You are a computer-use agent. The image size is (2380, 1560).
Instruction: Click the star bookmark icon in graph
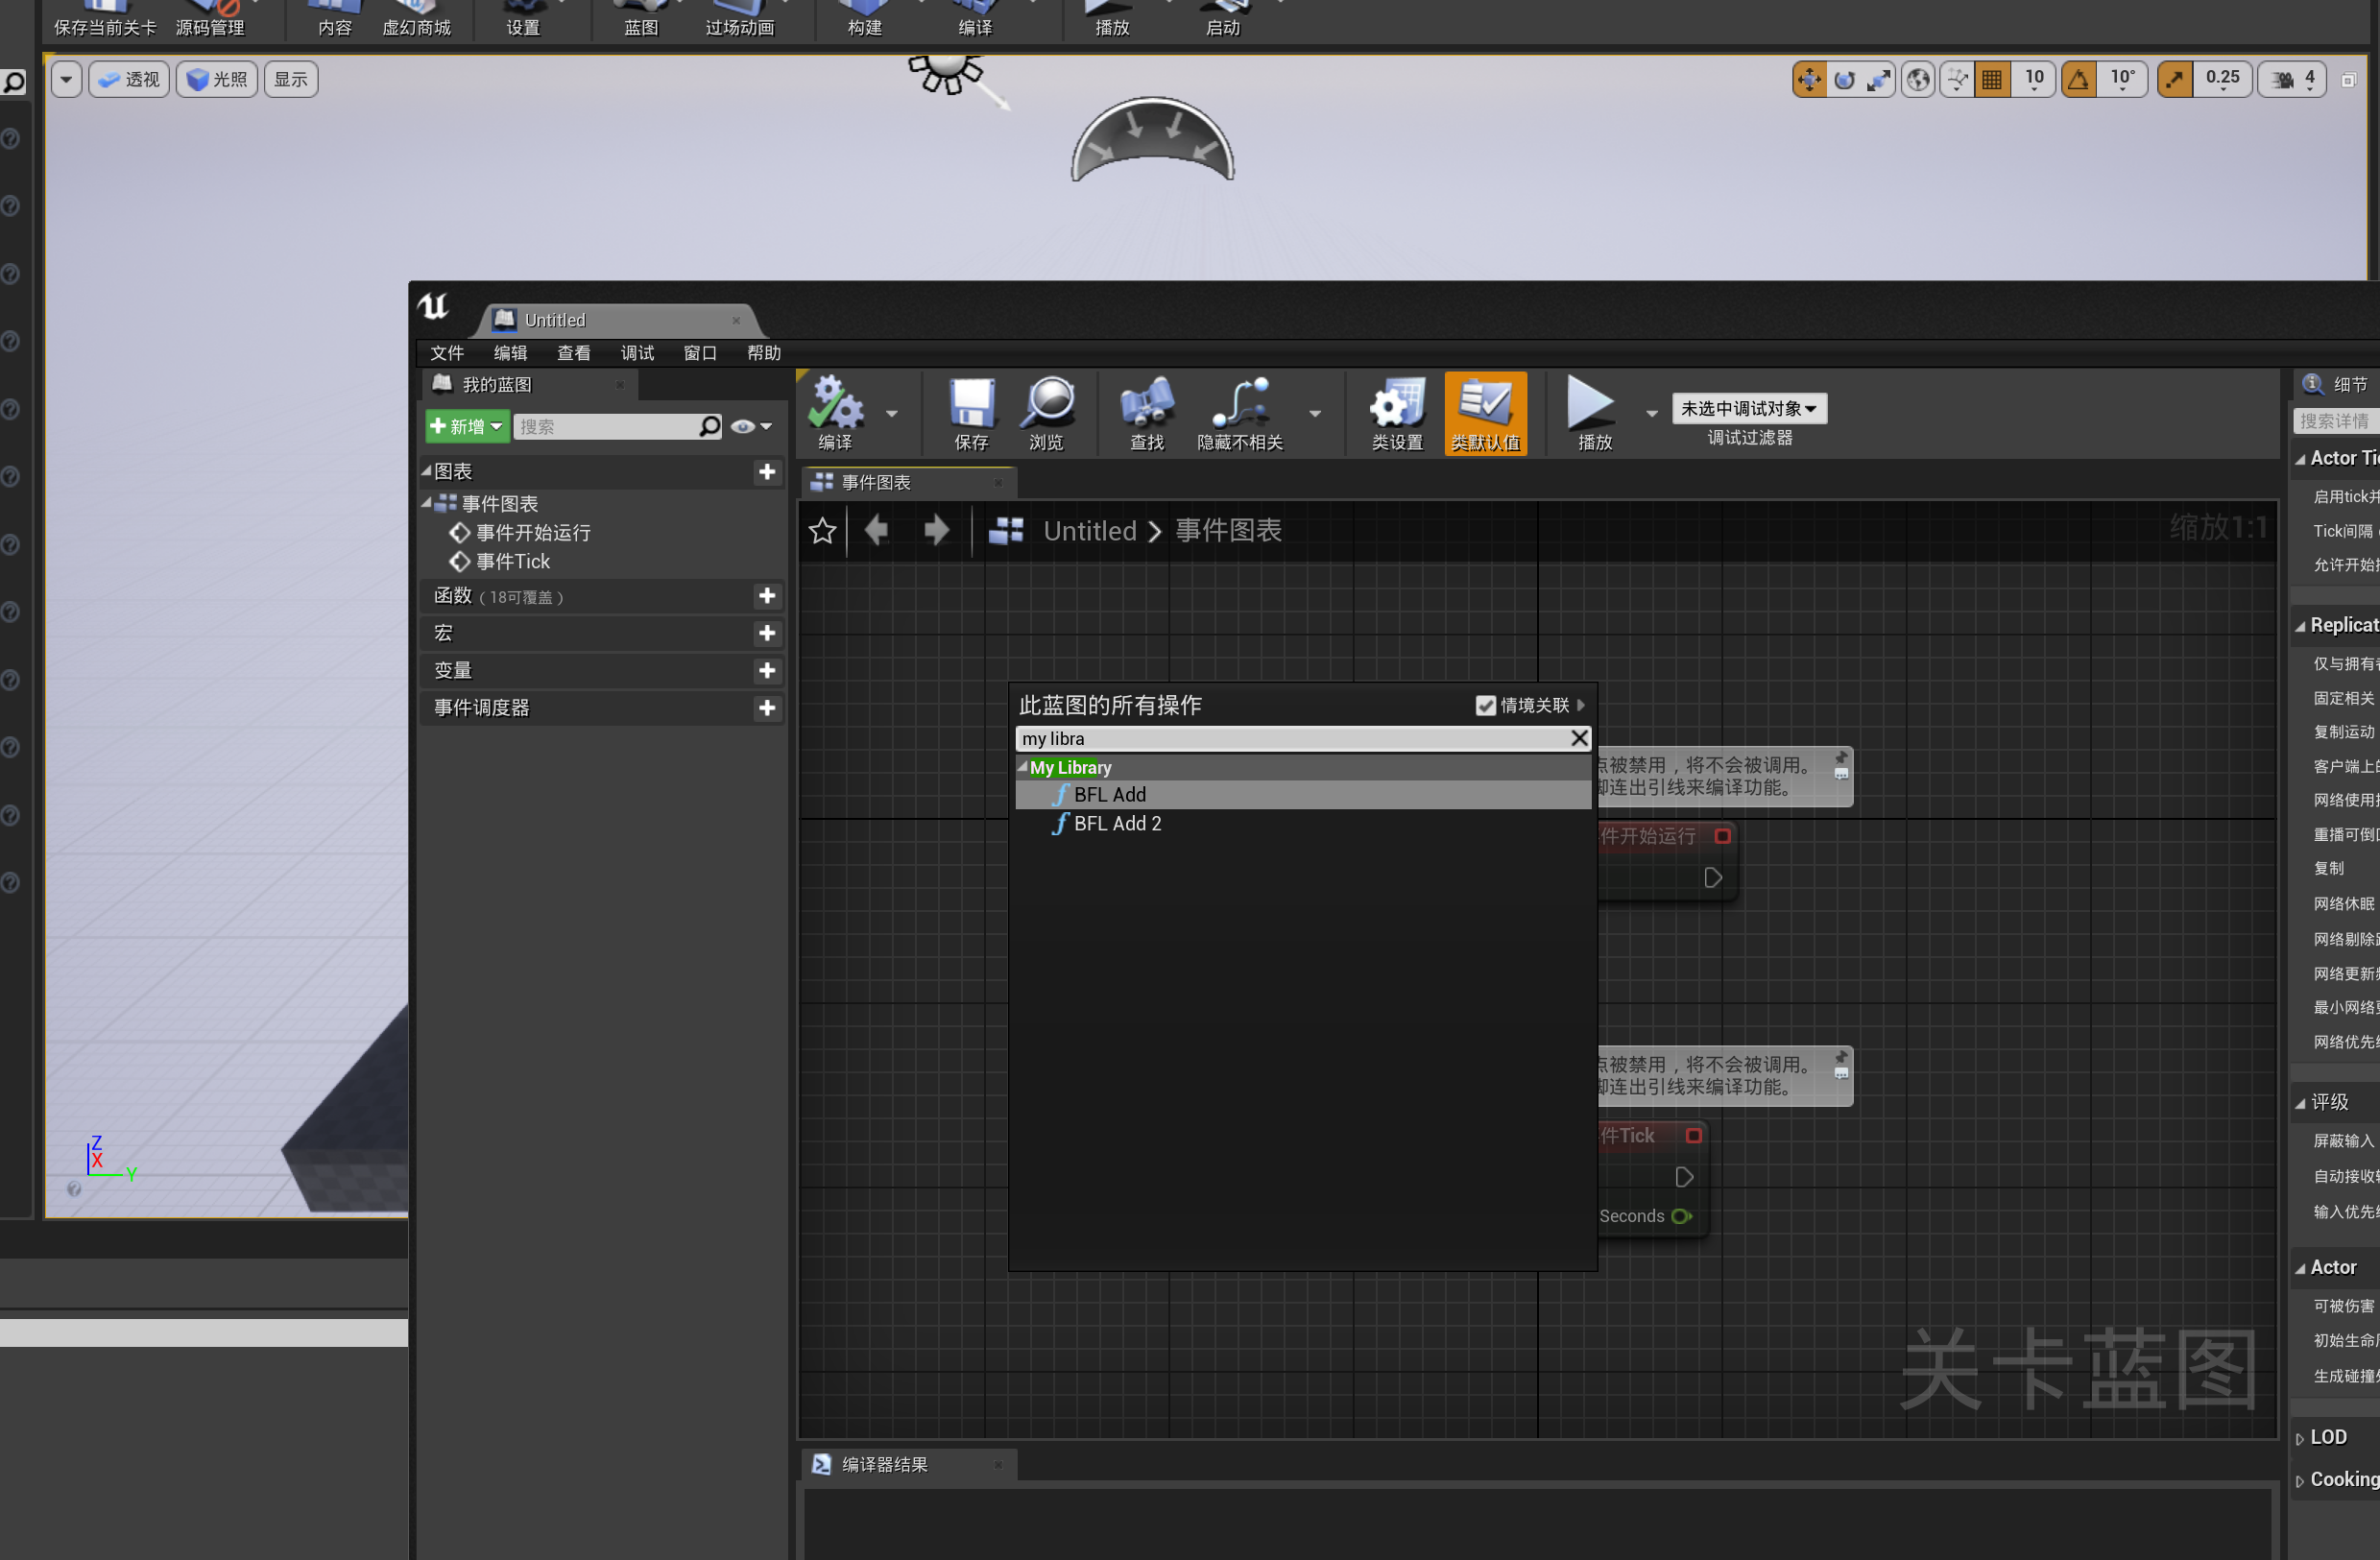tap(822, 530)
